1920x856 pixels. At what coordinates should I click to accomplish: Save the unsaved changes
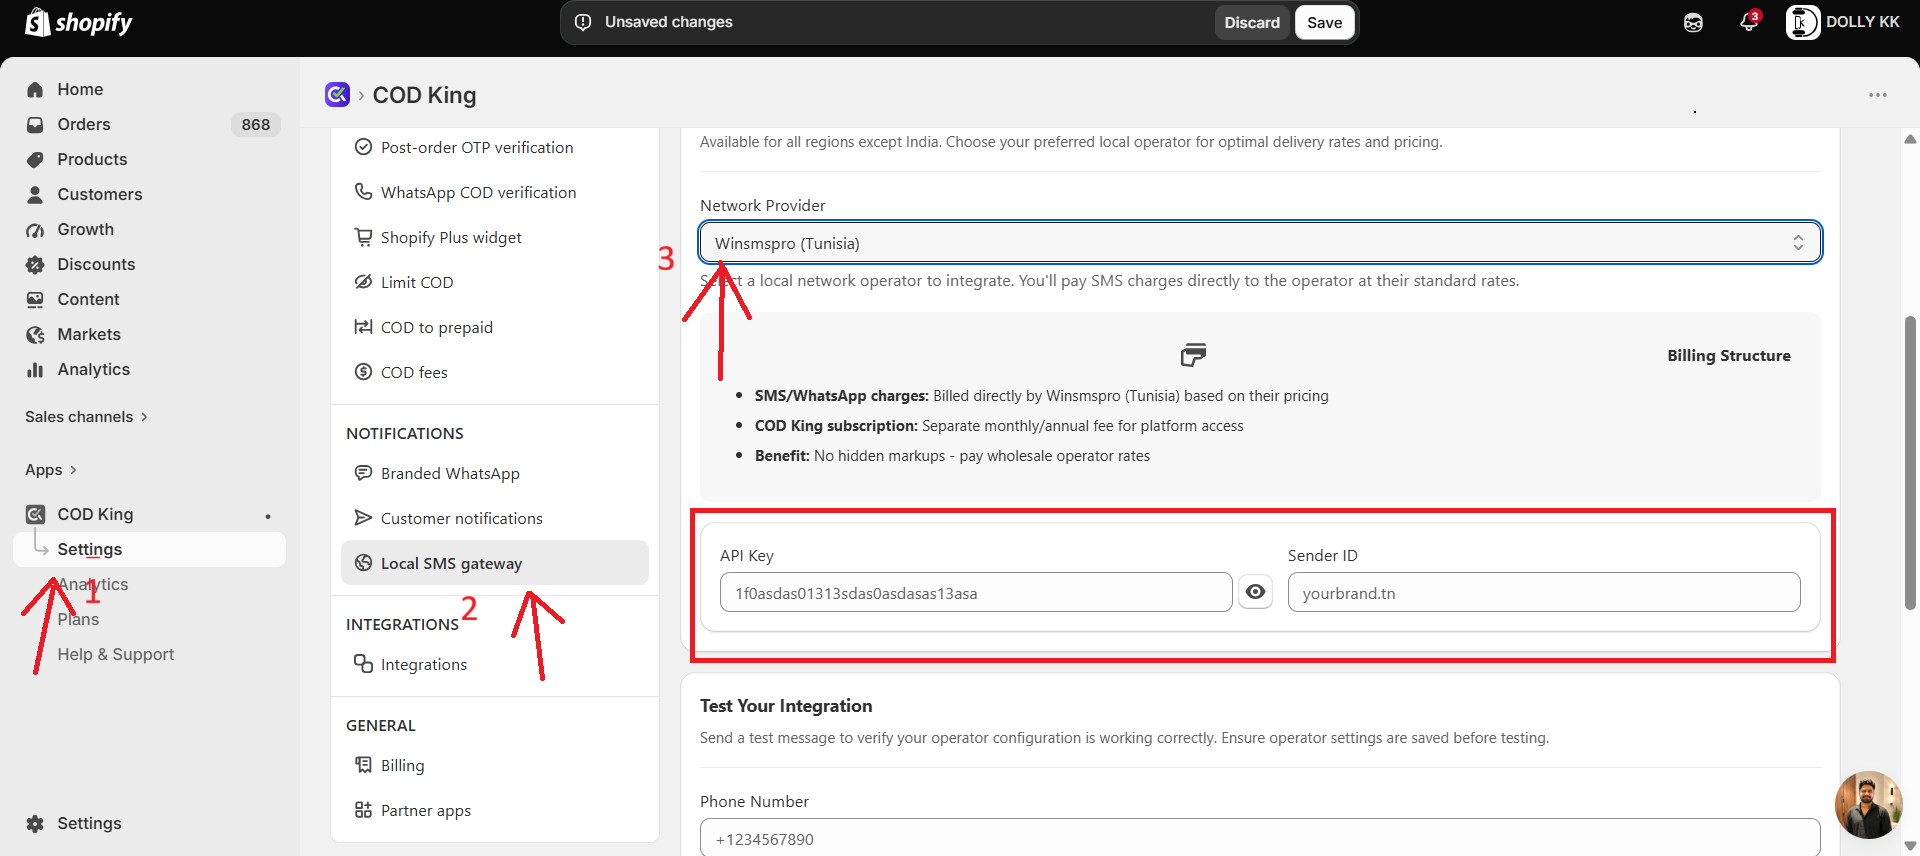click(x=1325, y=23)
